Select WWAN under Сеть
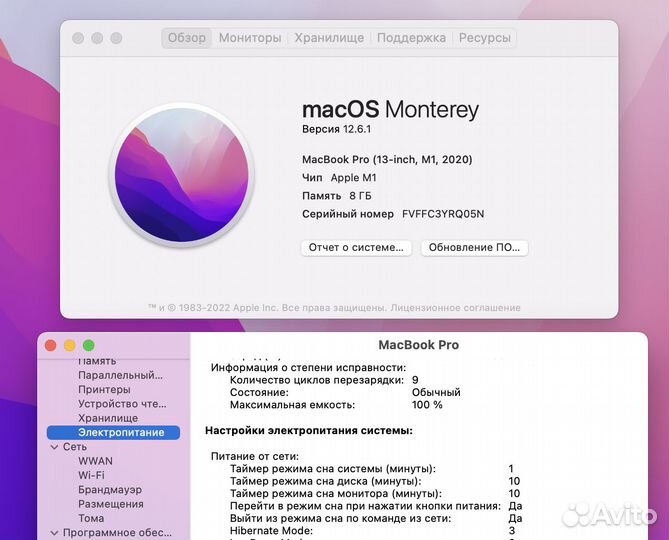Image resolution: width=669 pixels, height=540 pixels. [x=96, y=461]
